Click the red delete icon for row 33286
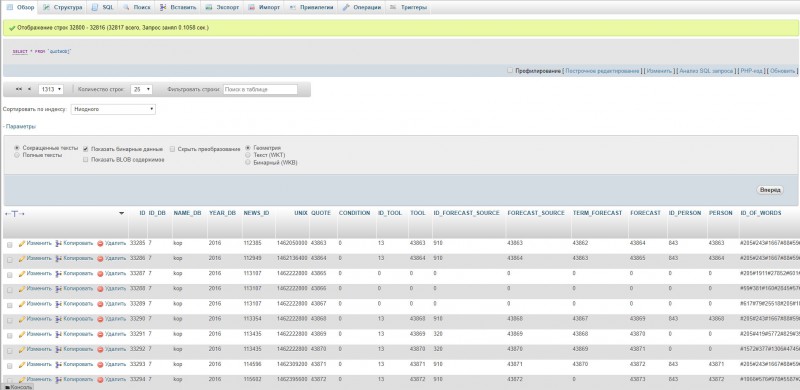Screen dimensions: 800x390 tap(101, 259)
